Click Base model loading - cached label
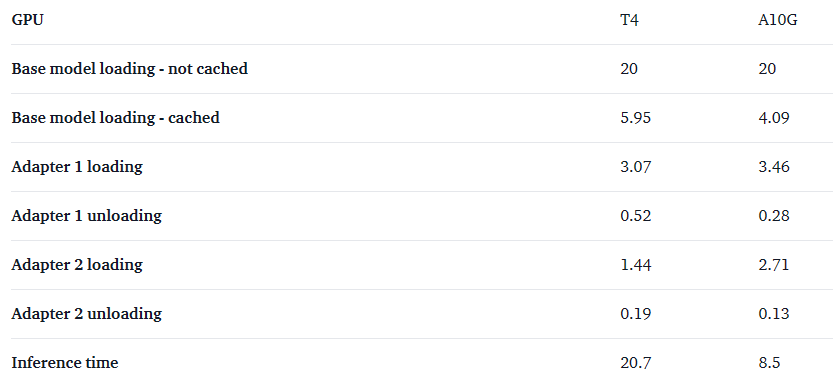833x383 pixels. click(115, 118)
